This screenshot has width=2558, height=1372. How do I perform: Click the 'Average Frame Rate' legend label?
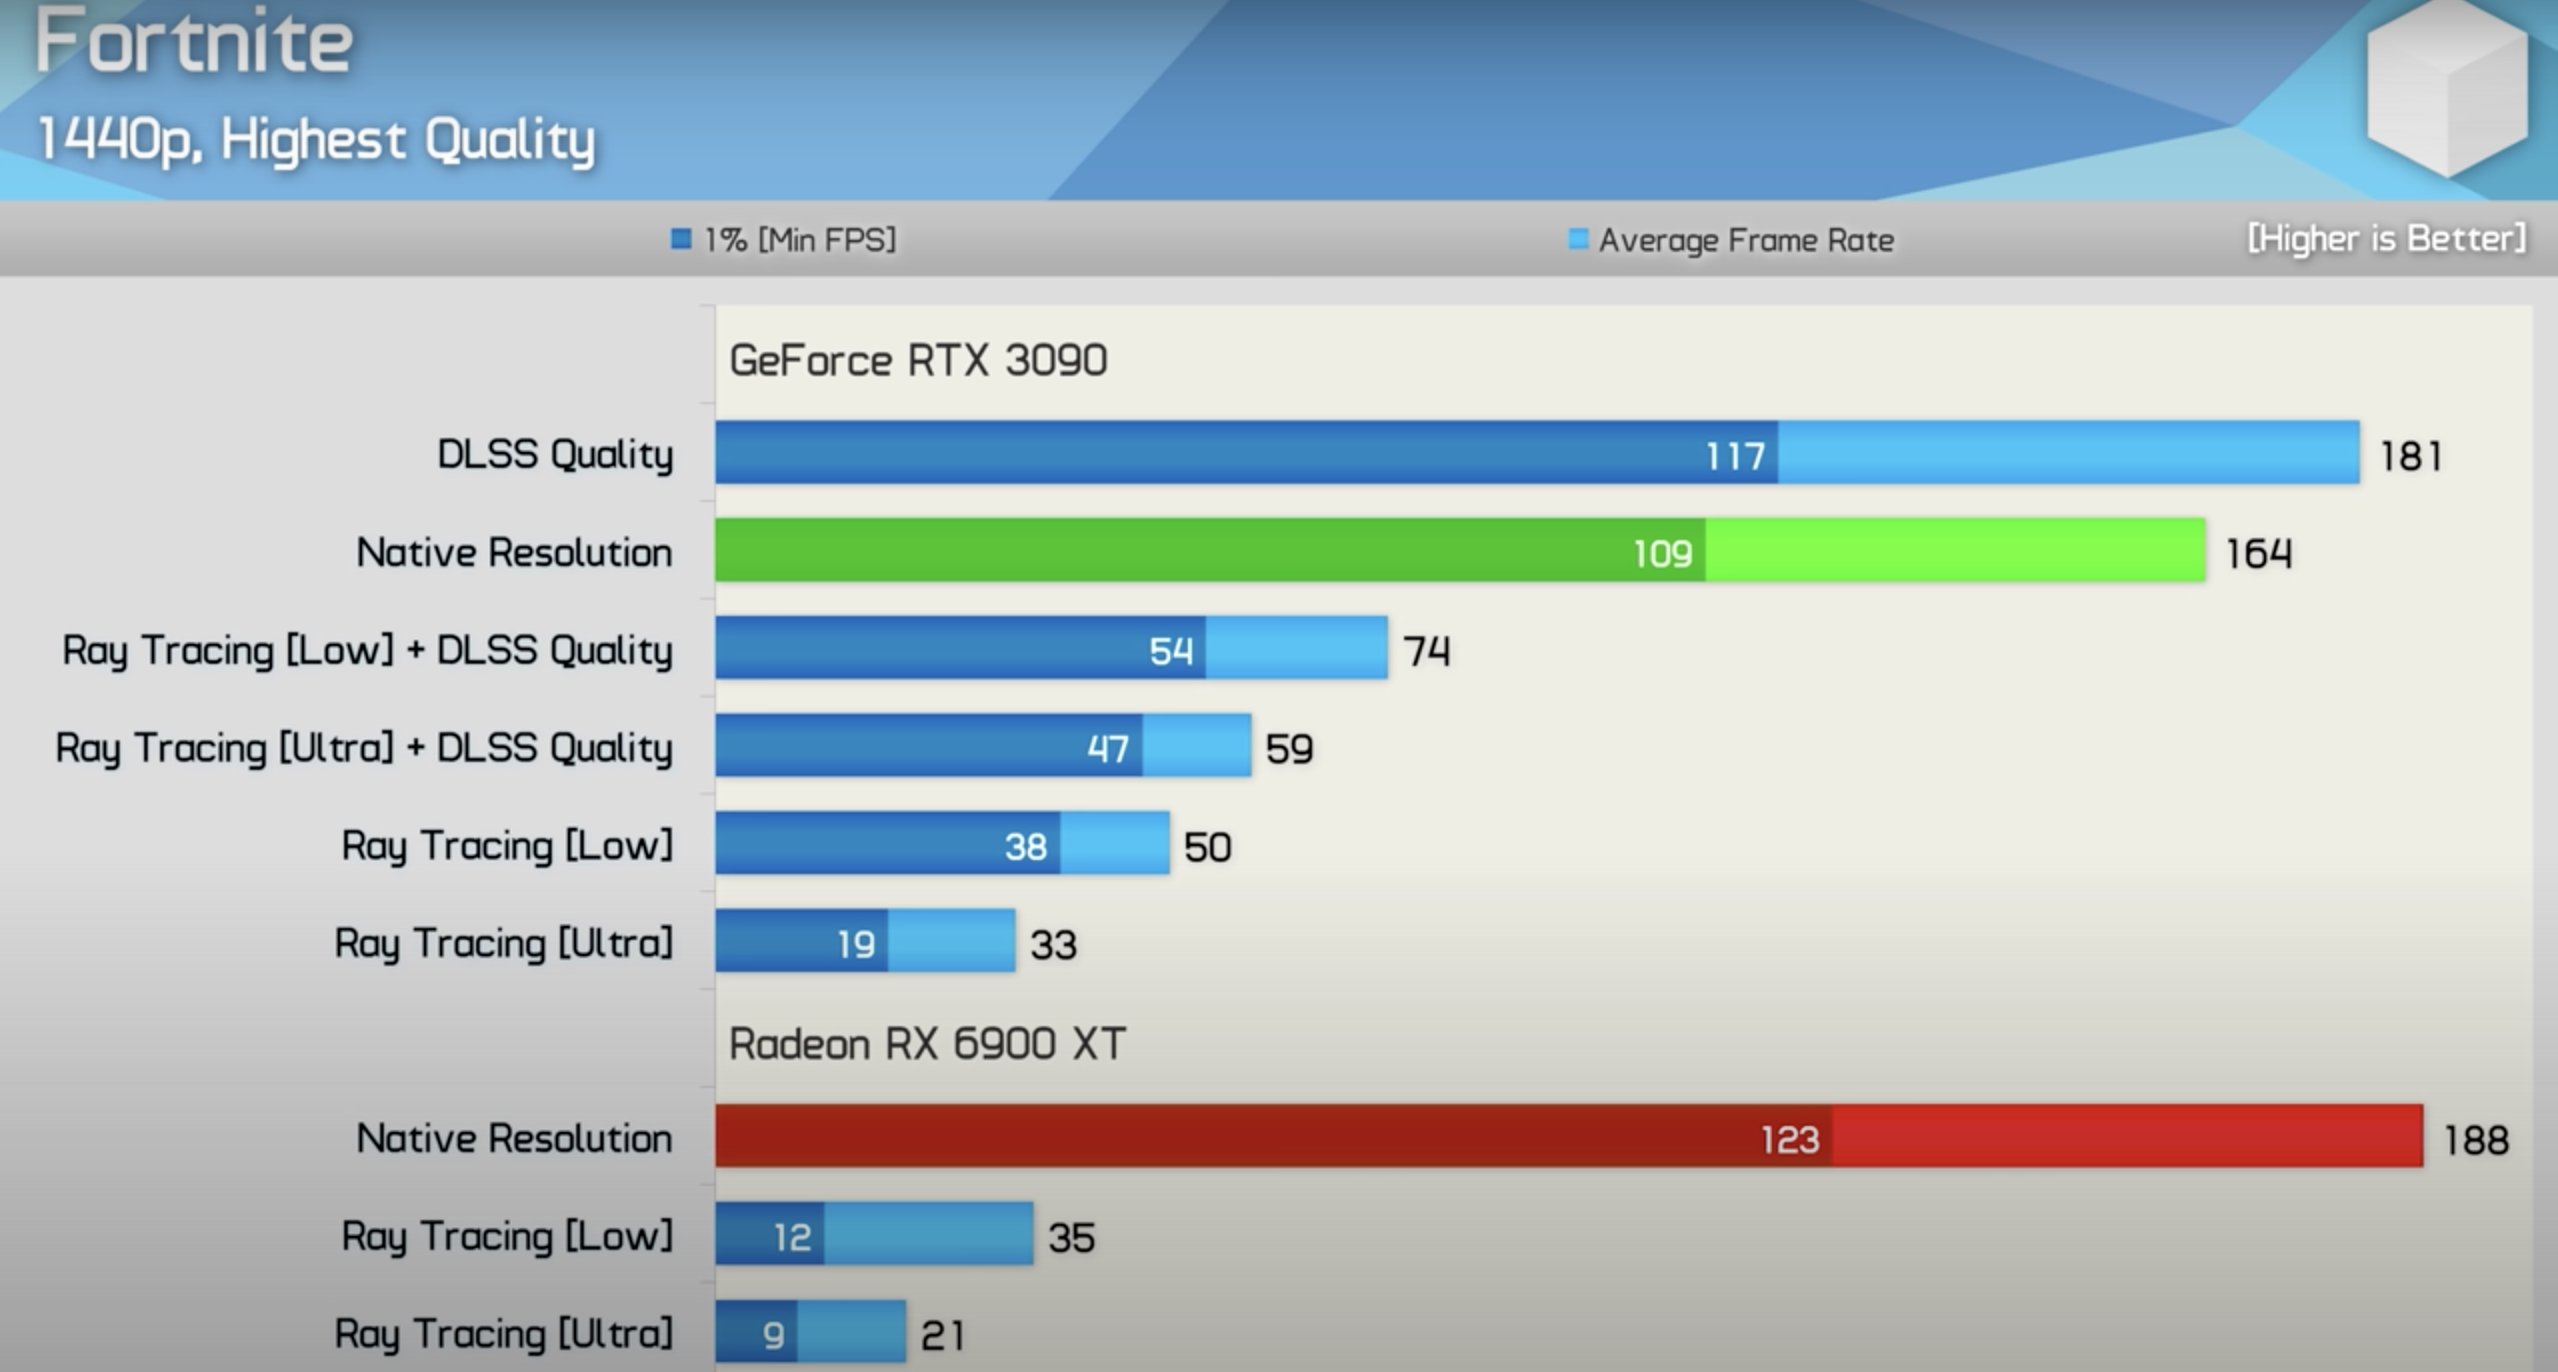(x=1746, y=240)
